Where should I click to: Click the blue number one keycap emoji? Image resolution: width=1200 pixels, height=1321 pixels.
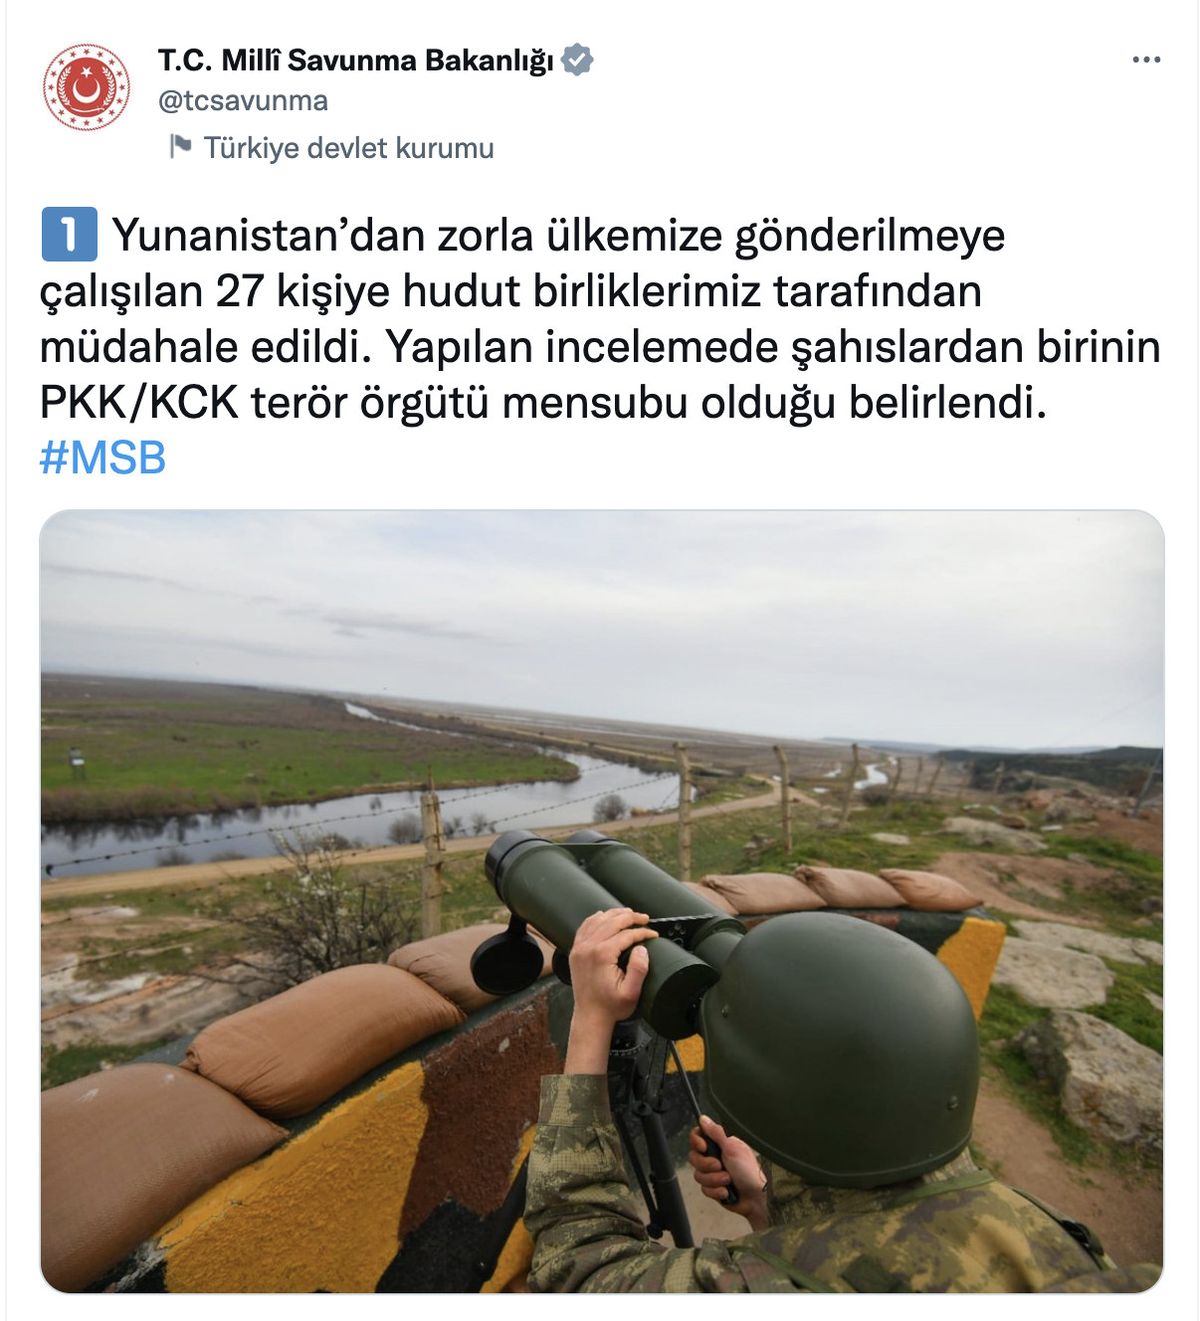pos(69,234)
